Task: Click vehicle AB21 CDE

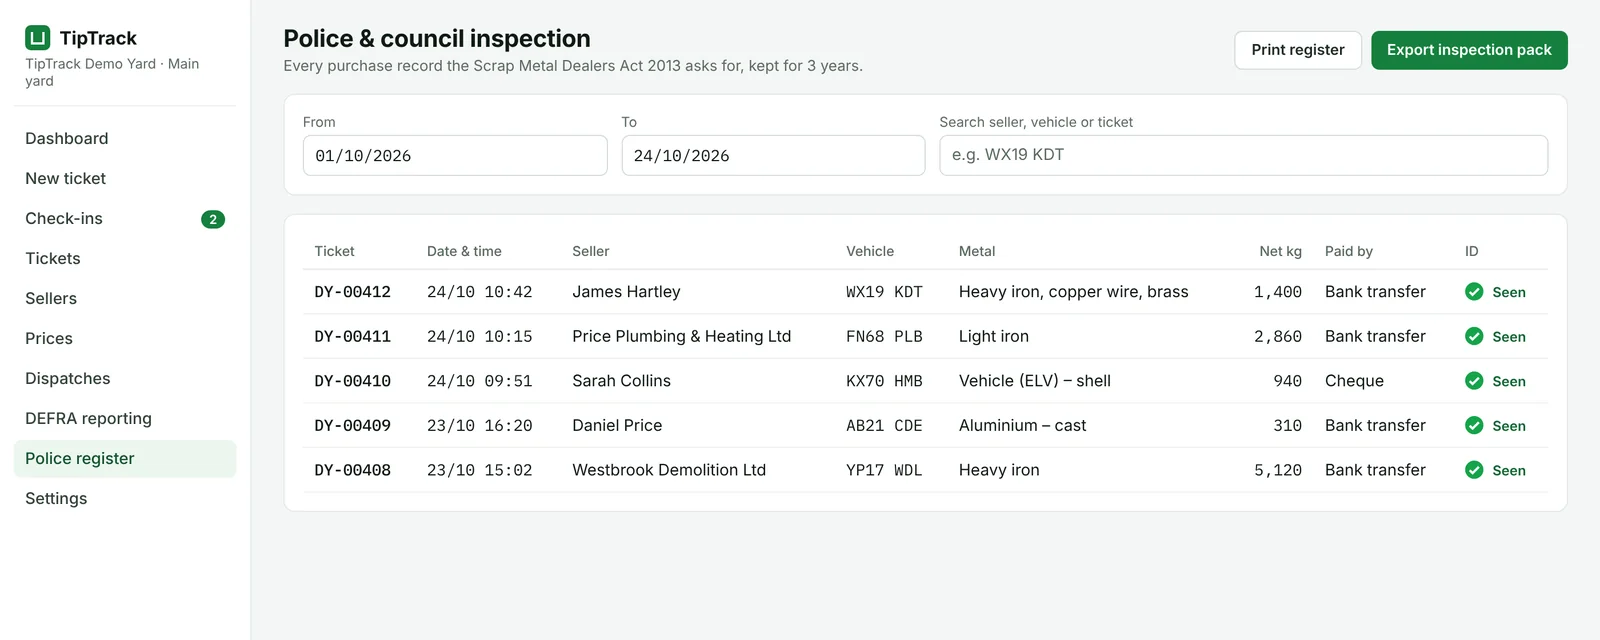Action: (884, 426)
